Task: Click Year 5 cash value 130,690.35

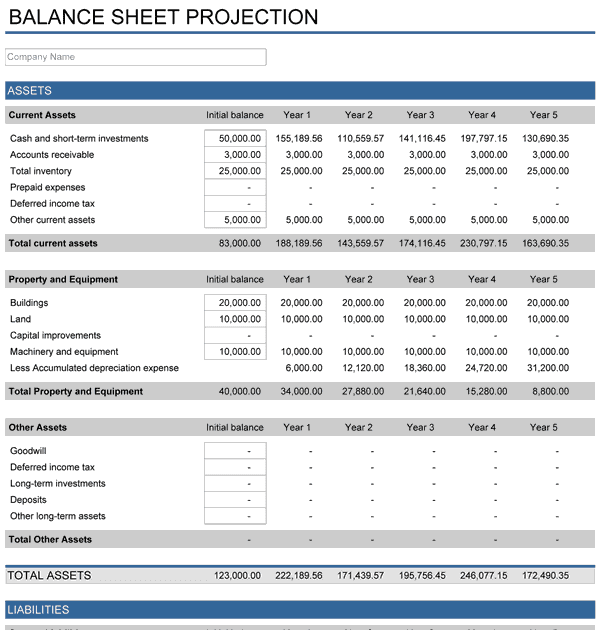Action: pyautogui.click(x=545, y=139)
